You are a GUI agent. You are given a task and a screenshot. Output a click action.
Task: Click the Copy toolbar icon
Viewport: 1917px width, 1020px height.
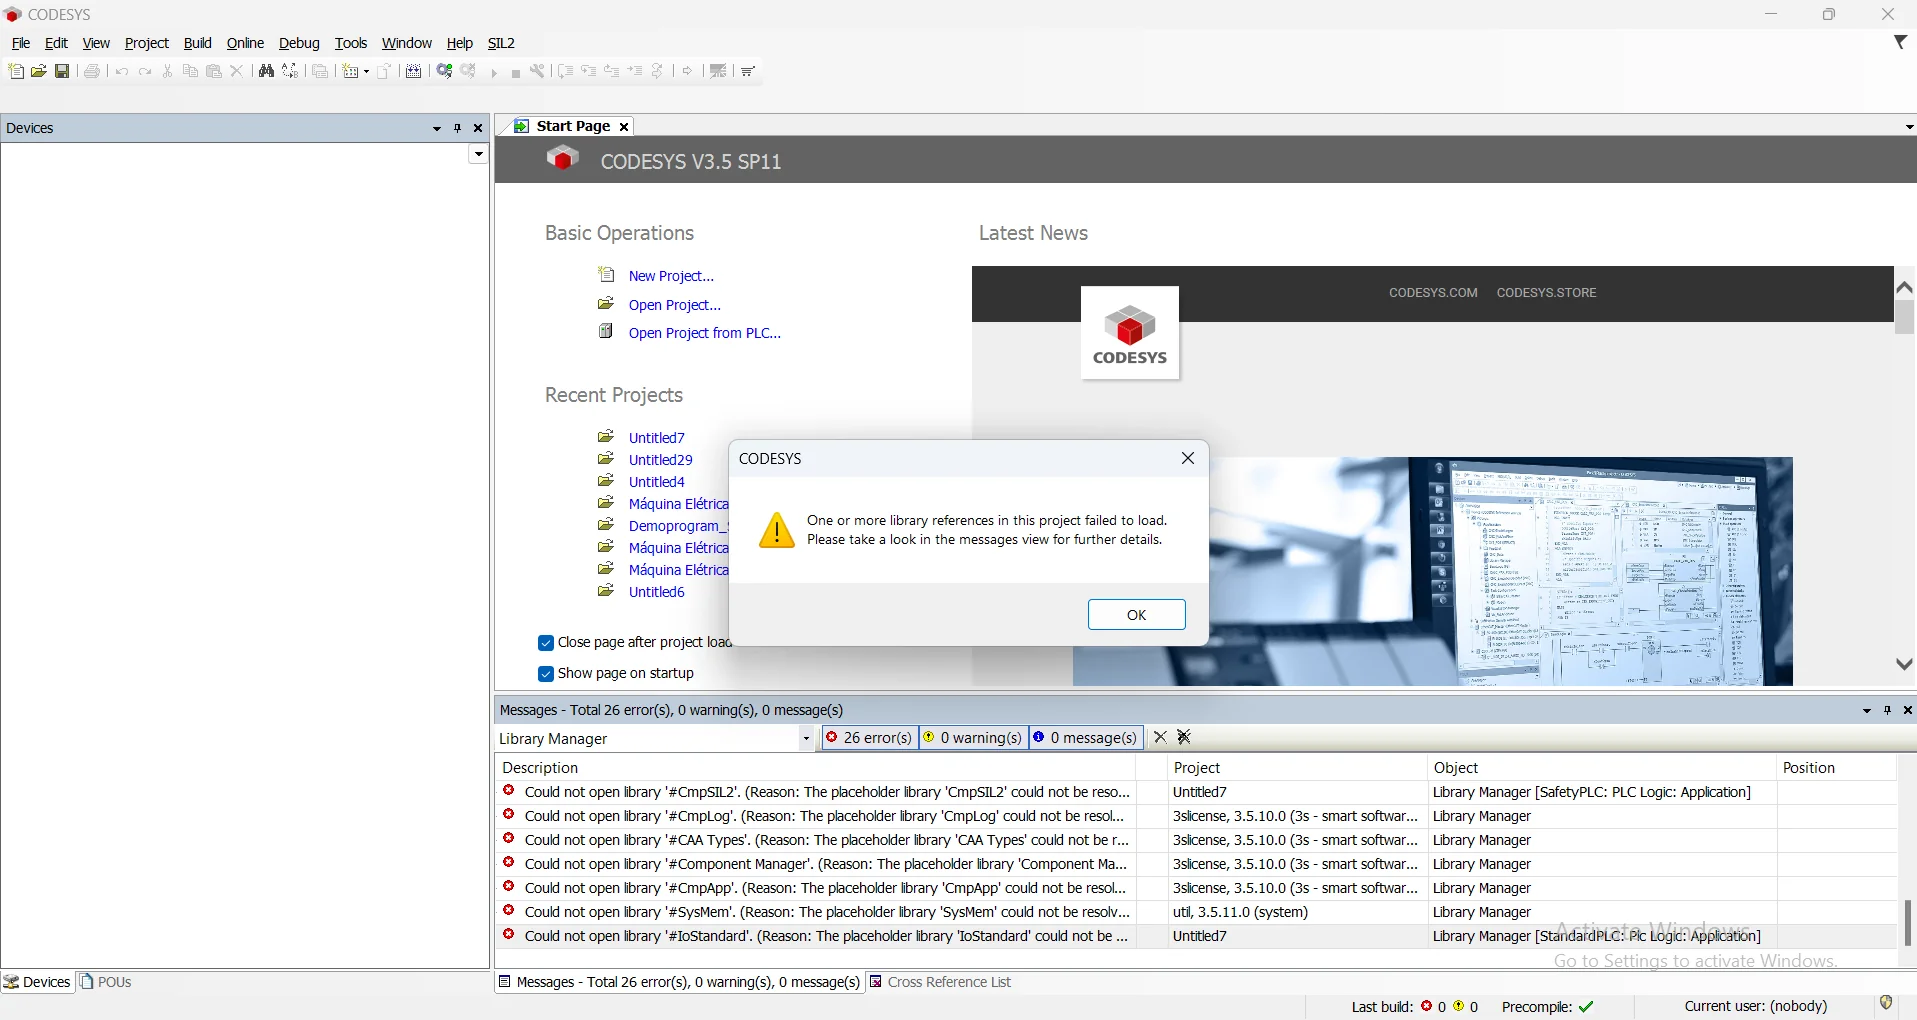tap(190, 71)
